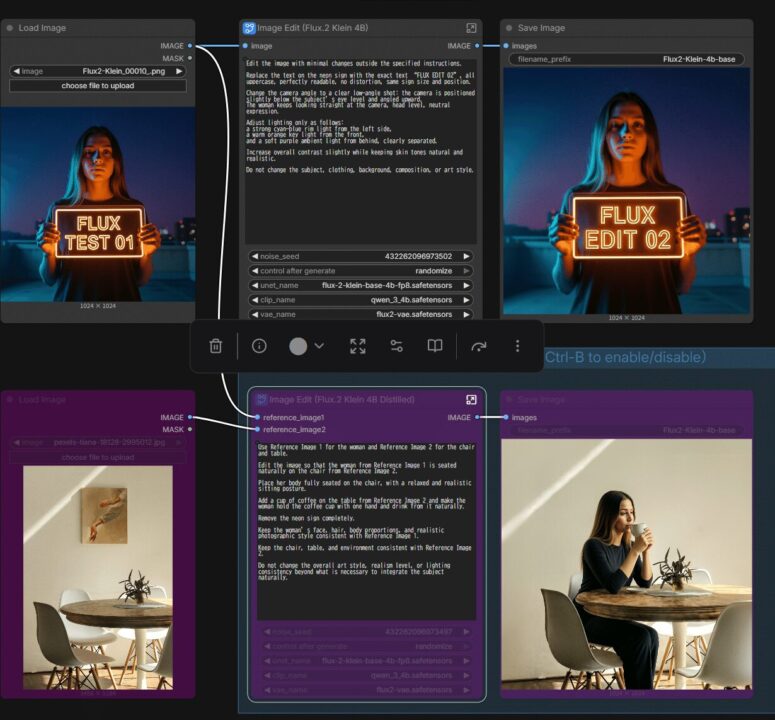
Task: Click the expand-arrows icon in floating toolbar
Action: click(357, 346)
